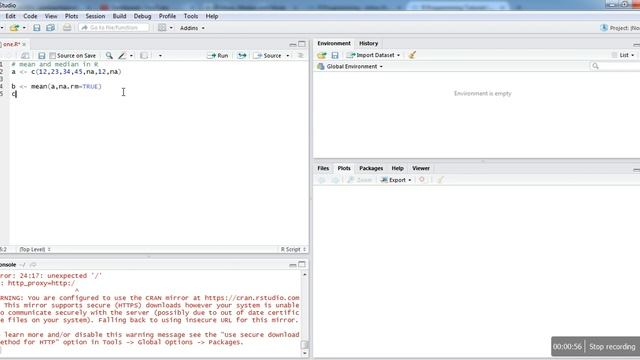Click the Environment search field
Screen dimensions: 640x360
pos(614,66)
